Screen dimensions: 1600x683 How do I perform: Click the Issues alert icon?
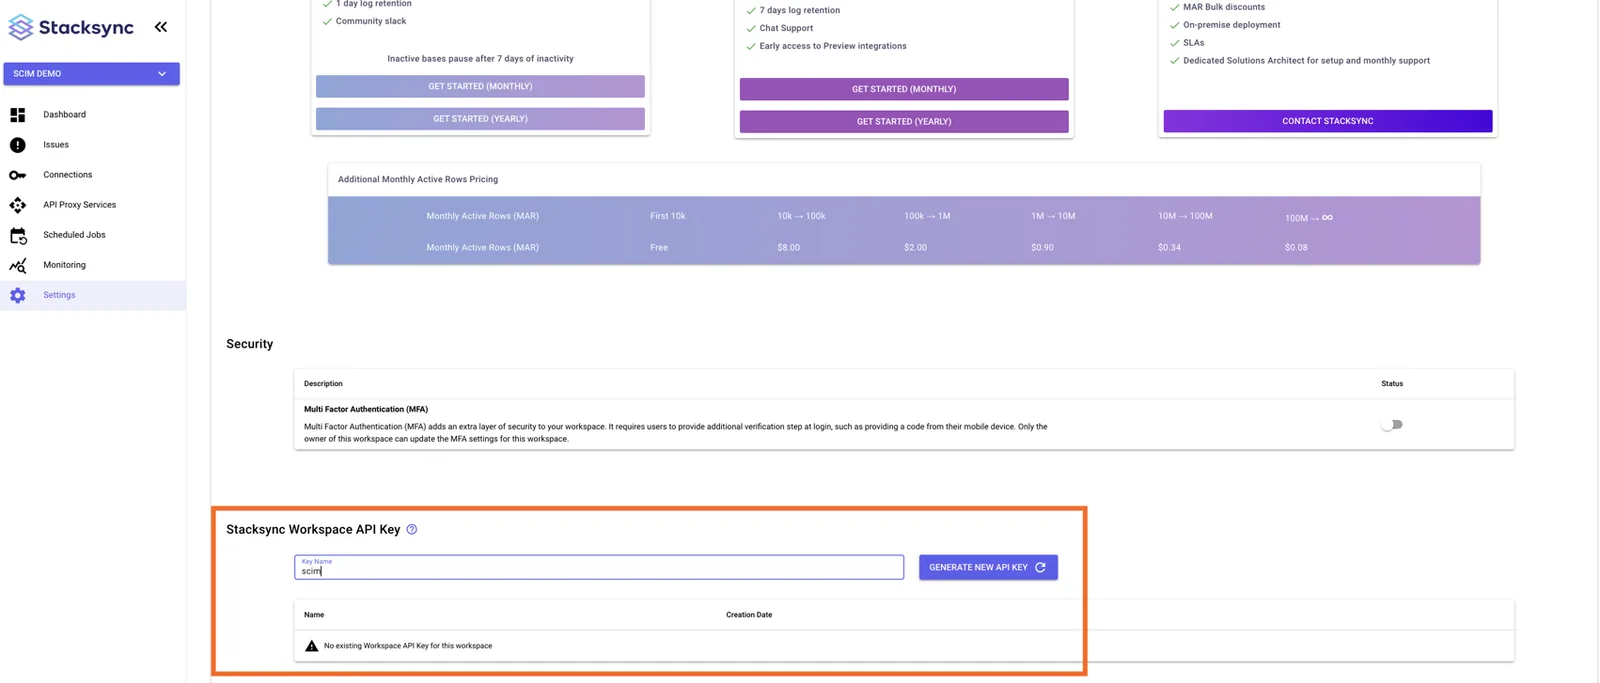point(18,145)
